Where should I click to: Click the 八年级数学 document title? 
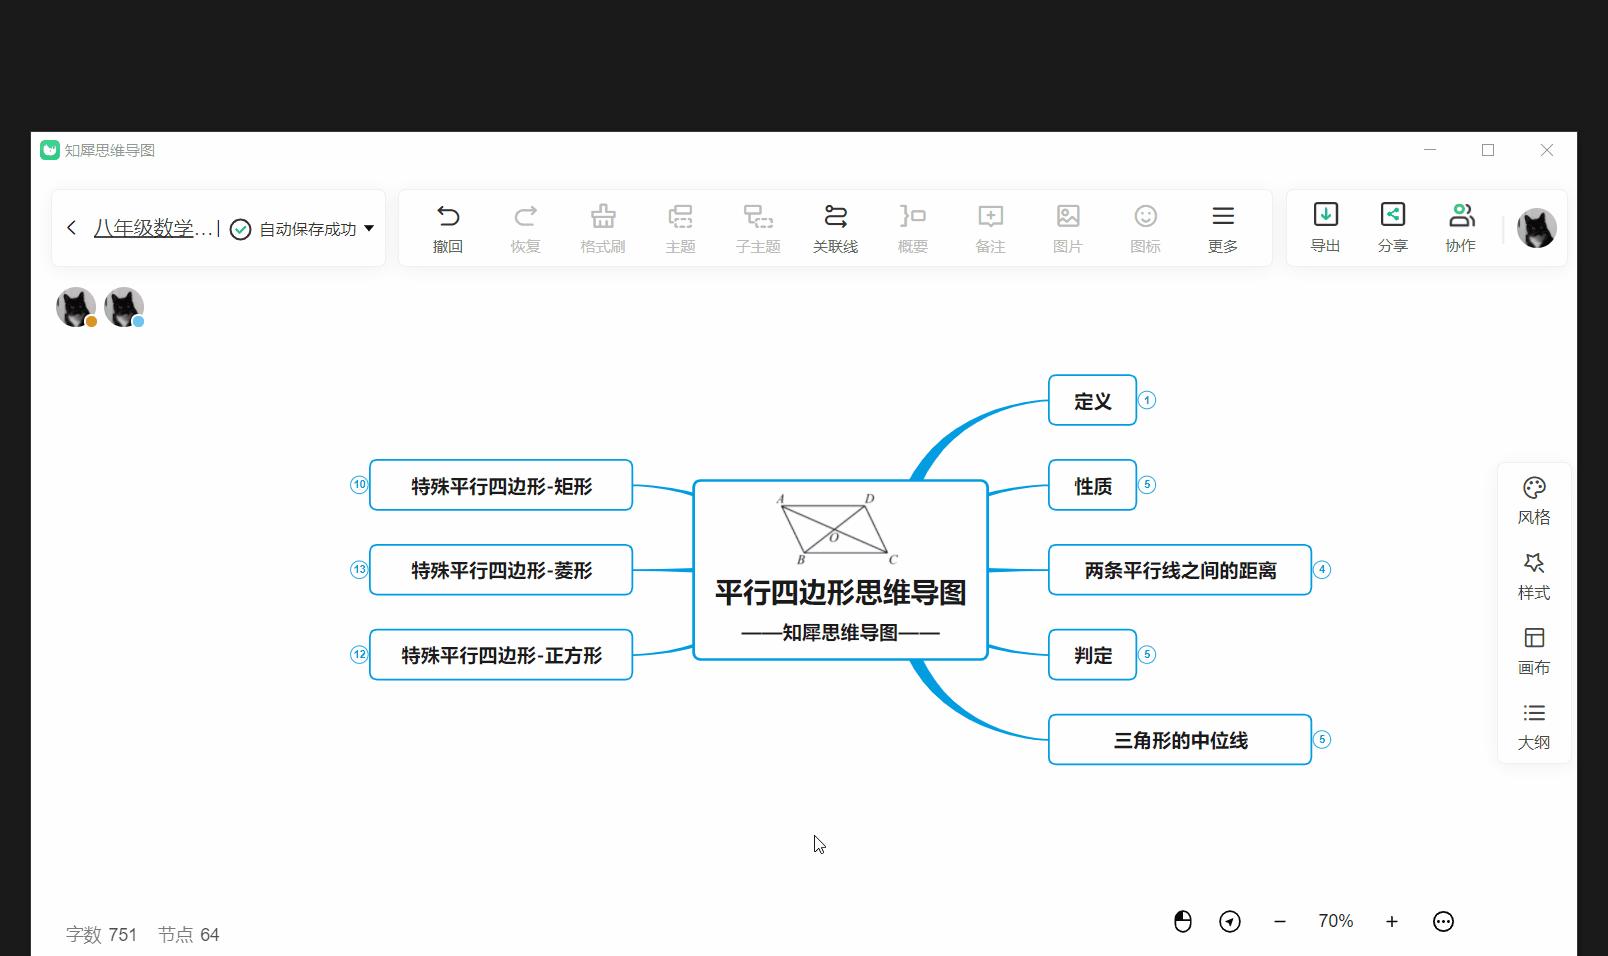[x=150, y=228]
